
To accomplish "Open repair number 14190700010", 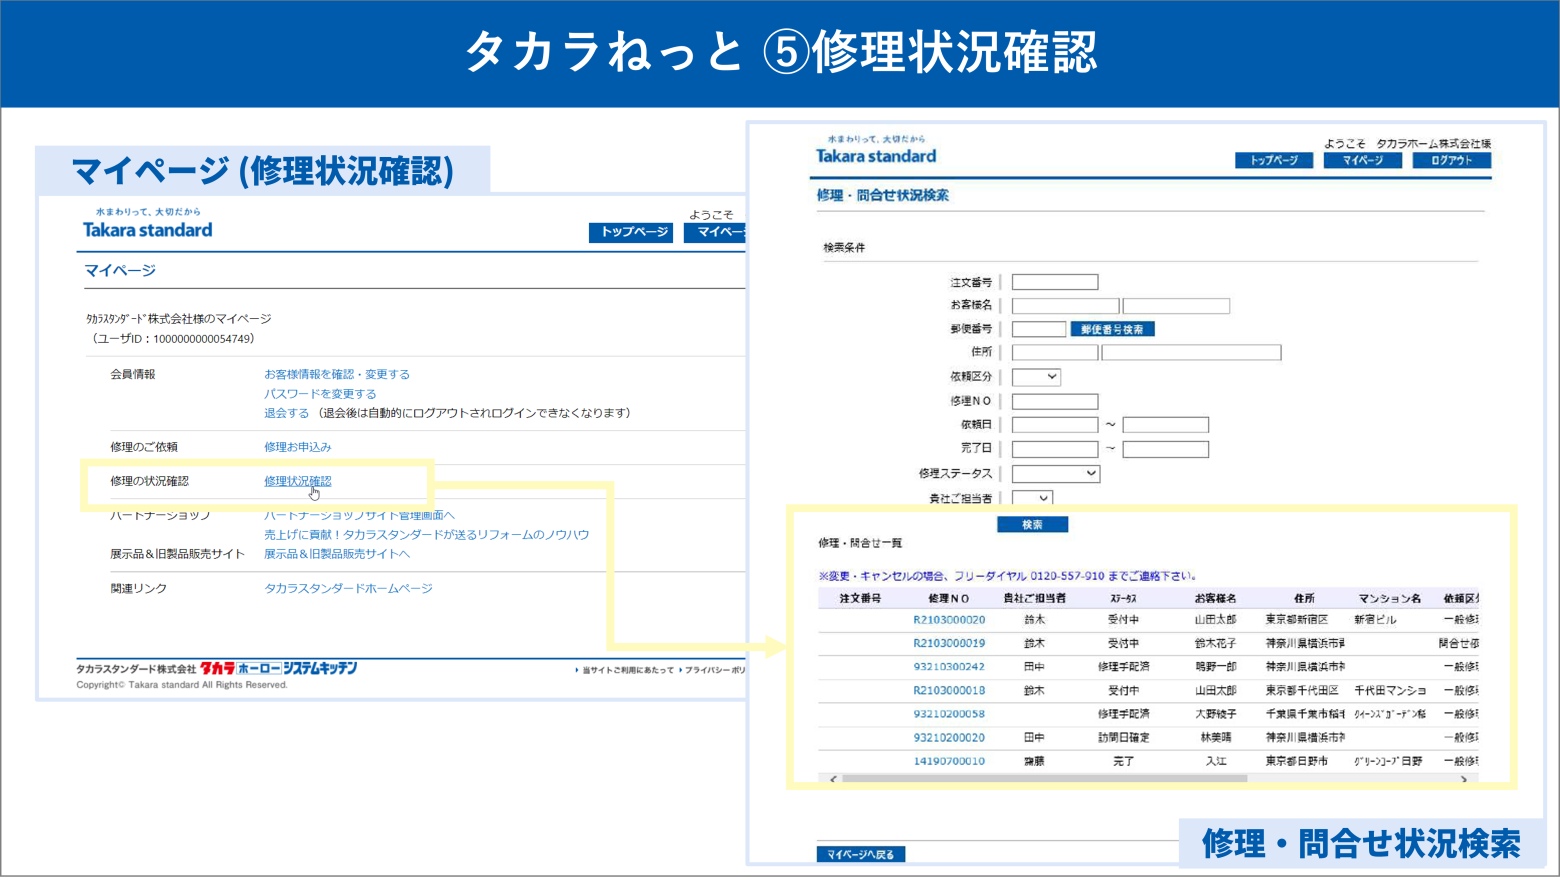I will [x=949, y=761].
